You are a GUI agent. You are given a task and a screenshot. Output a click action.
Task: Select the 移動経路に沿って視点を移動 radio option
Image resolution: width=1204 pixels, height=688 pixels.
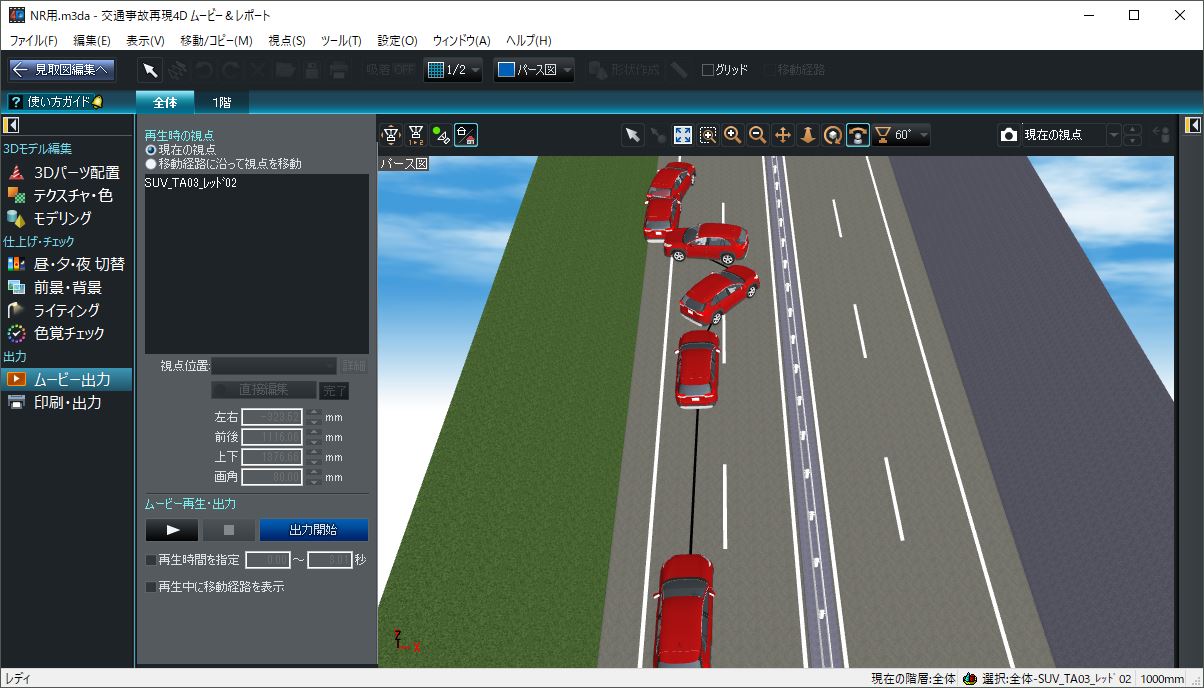tap(152, 163)
